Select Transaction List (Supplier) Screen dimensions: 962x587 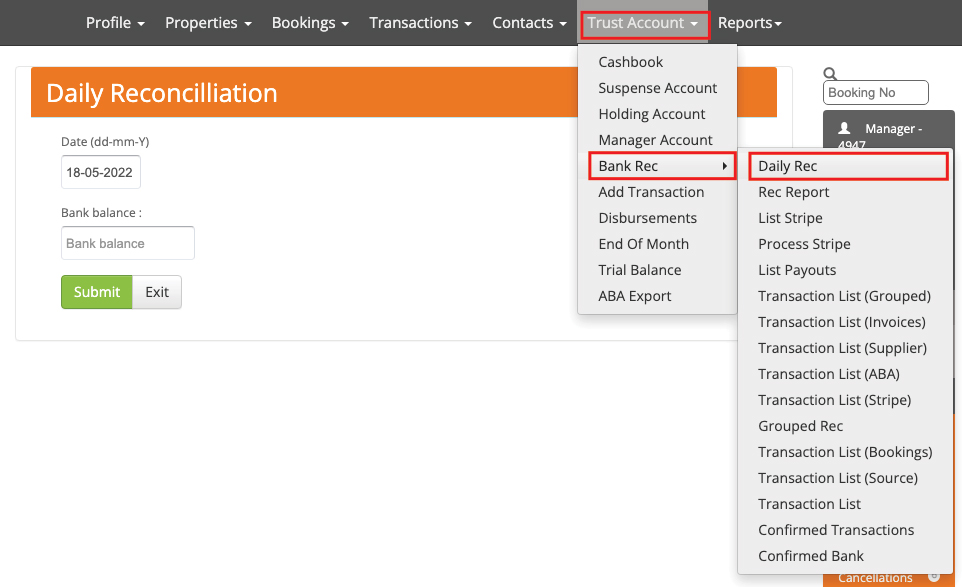click(842, 348)
